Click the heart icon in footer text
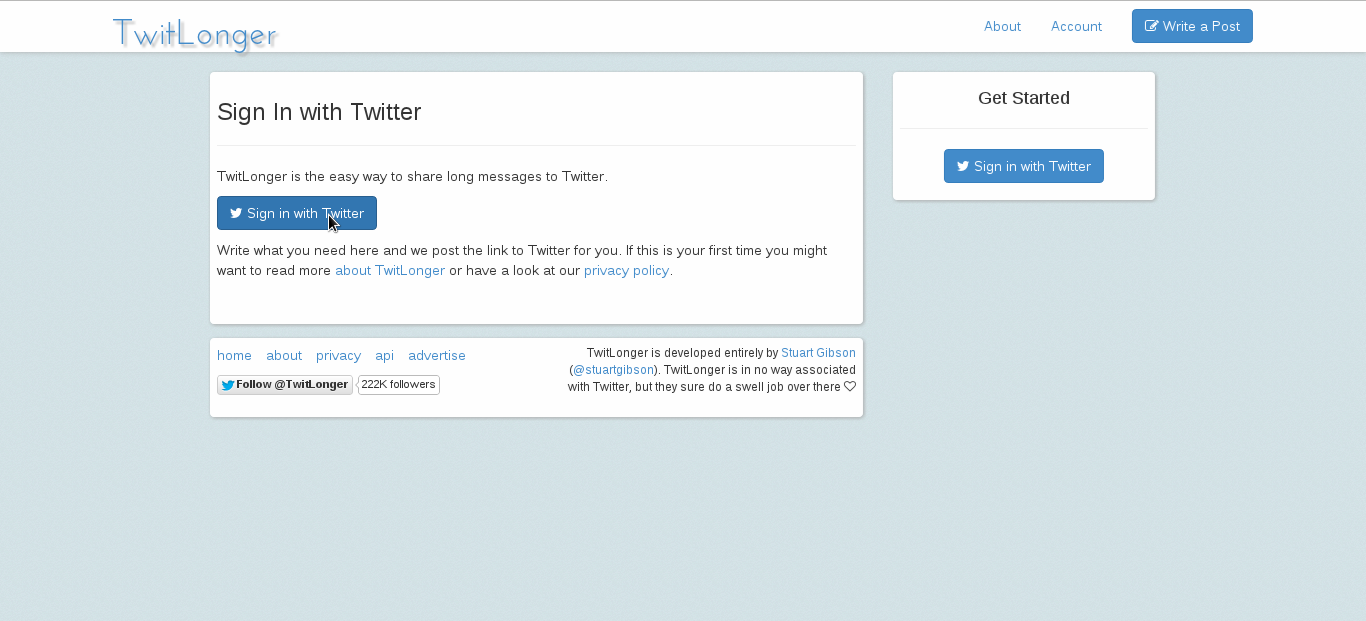Viewport: 1366px width, 621px height. click(850, 387)
